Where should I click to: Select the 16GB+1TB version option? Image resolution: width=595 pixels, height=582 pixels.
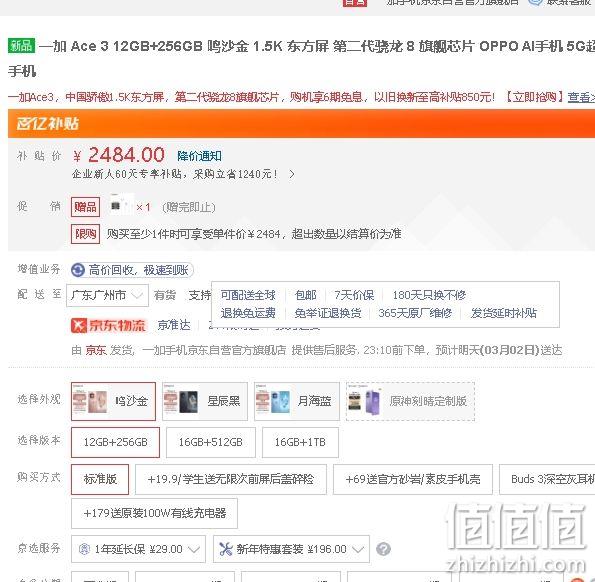pyautogui.click(x=300, y=442)
